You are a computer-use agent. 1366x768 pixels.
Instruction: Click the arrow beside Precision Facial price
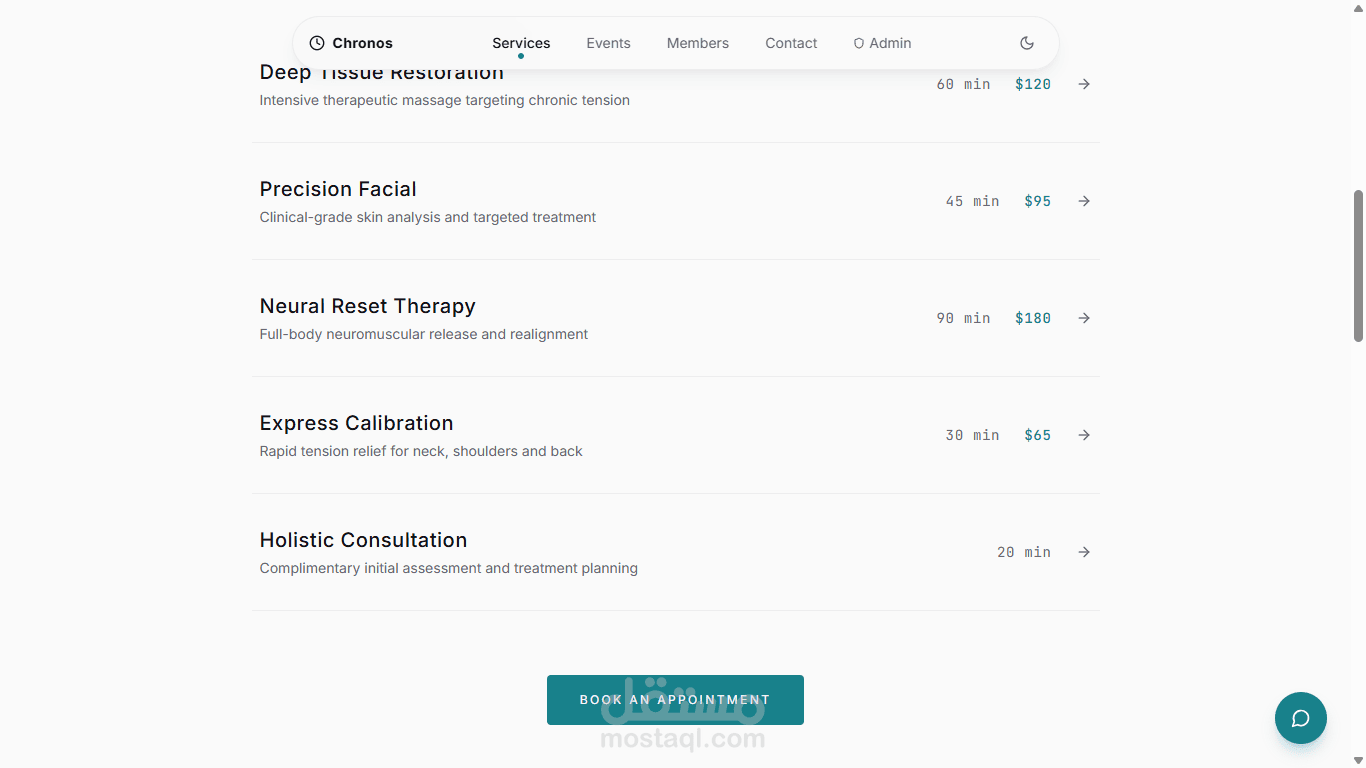[x=1084, y=201]
